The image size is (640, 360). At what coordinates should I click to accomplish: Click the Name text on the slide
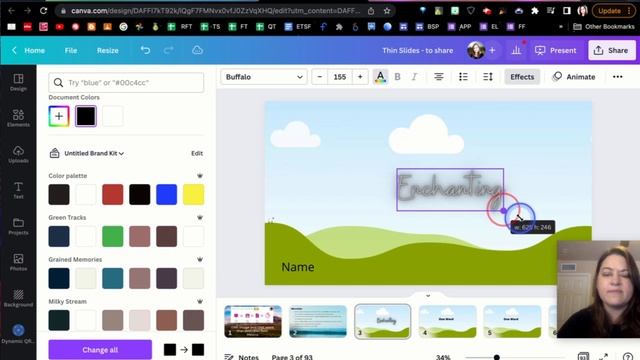298,267
